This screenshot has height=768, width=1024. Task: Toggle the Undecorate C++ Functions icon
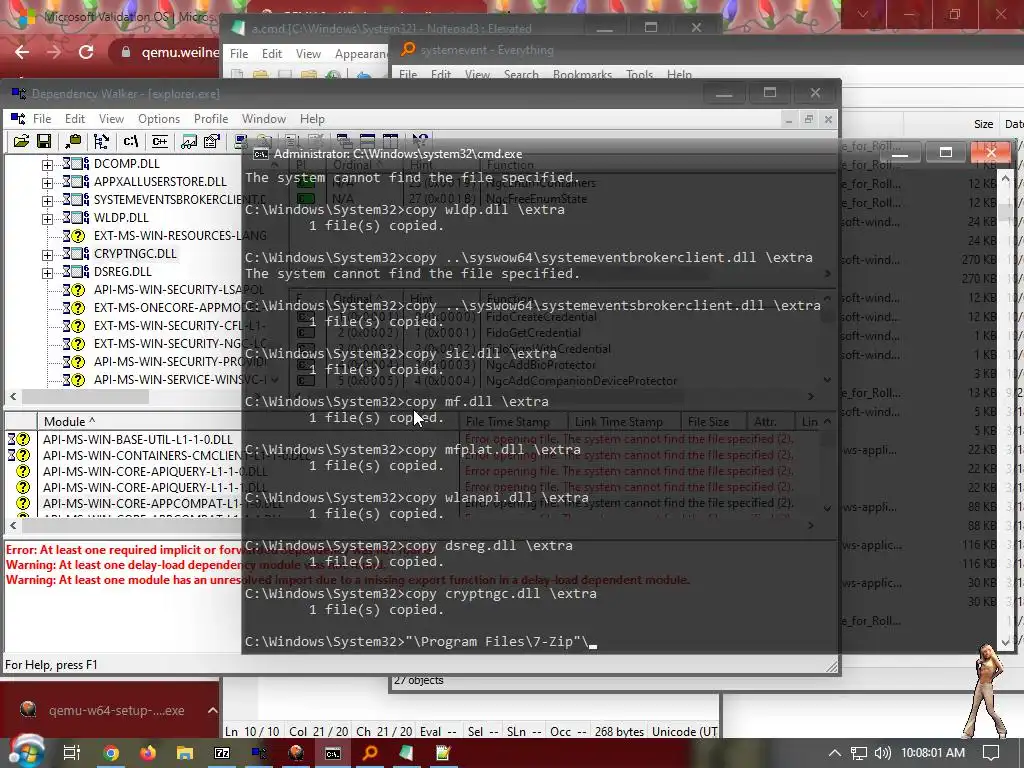point(160,141)
